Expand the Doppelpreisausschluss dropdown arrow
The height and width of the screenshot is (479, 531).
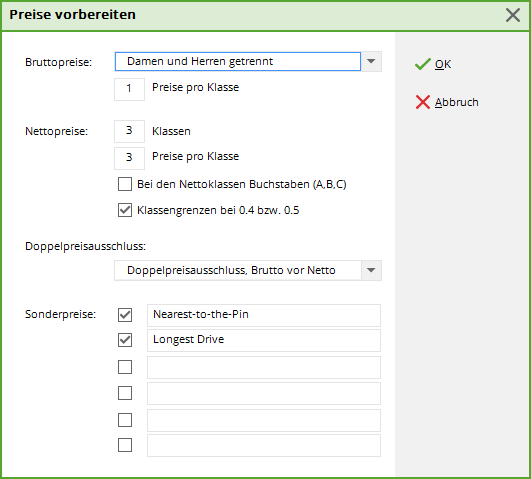(x=371, y=270)
